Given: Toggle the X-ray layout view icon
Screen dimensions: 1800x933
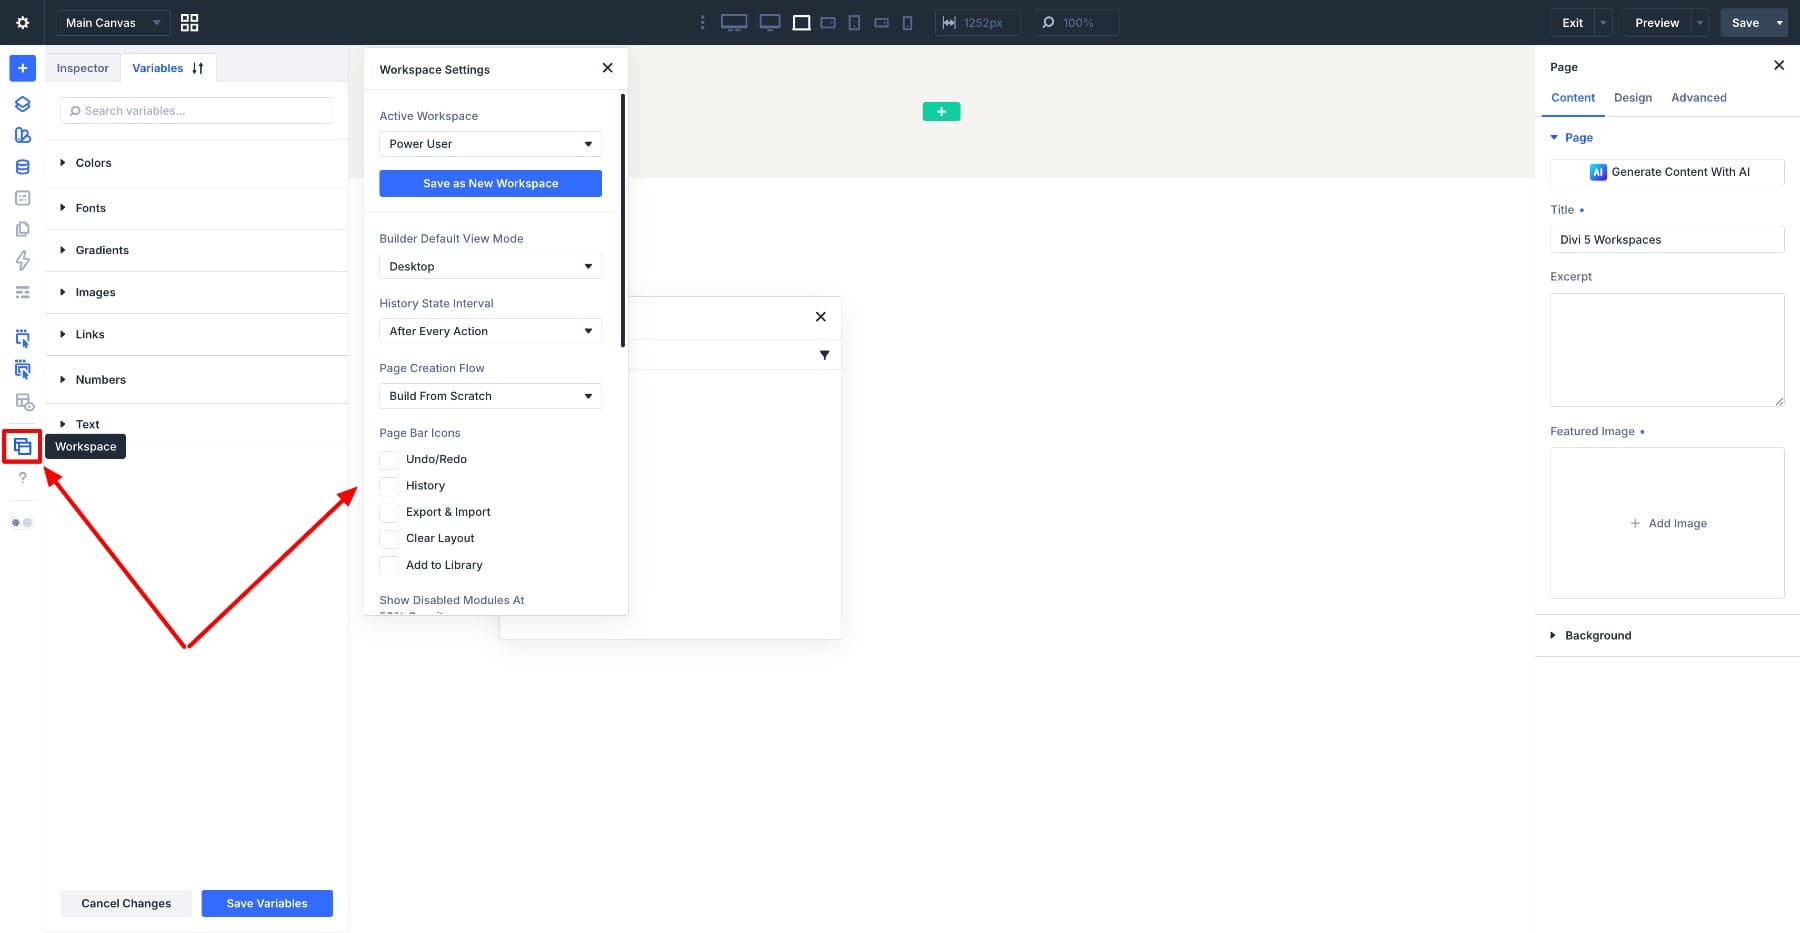Looking at the screenshot, I should tap(24, 402).
